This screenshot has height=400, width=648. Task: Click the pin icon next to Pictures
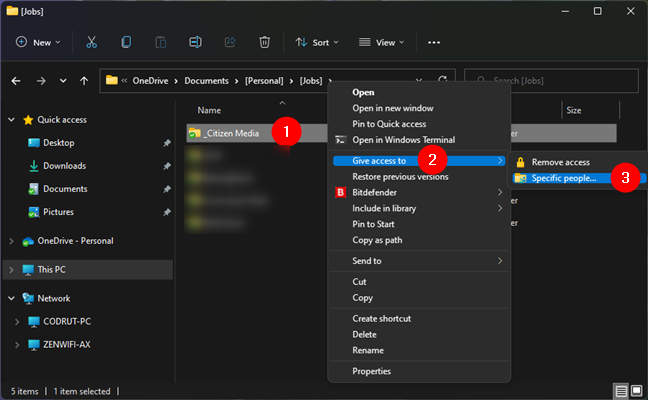(167, 212)
